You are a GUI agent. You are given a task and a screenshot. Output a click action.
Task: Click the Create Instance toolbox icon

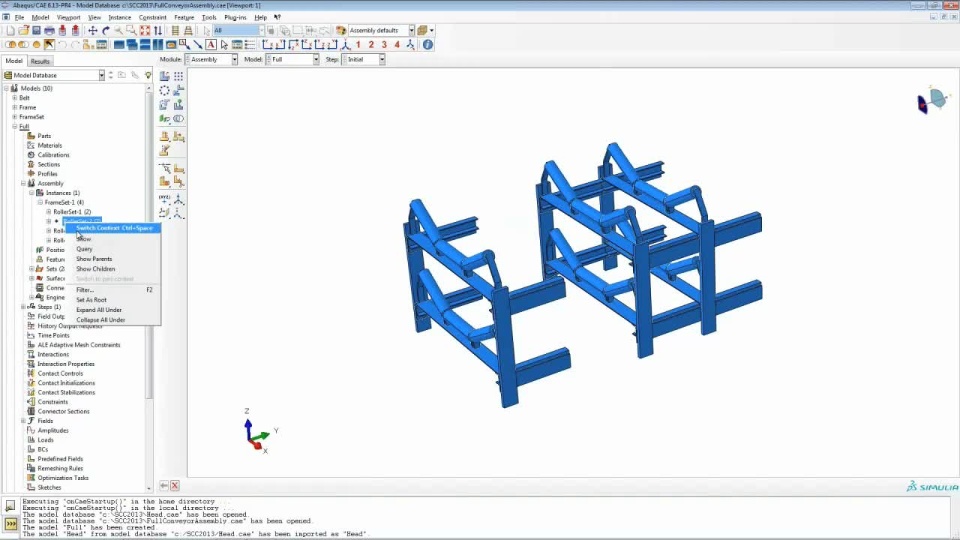165,77
